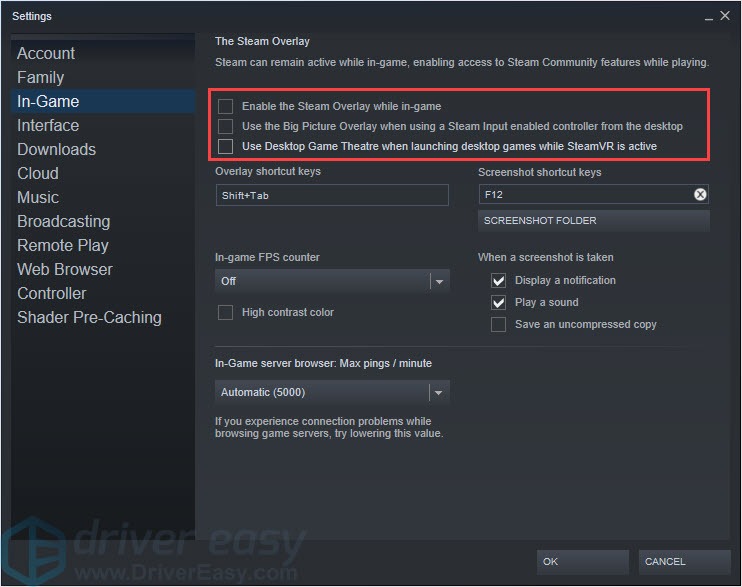Toggle High contrast color checkbox
Screen dimensions: 742x587
pyautogui.click(x=225, y=312)
